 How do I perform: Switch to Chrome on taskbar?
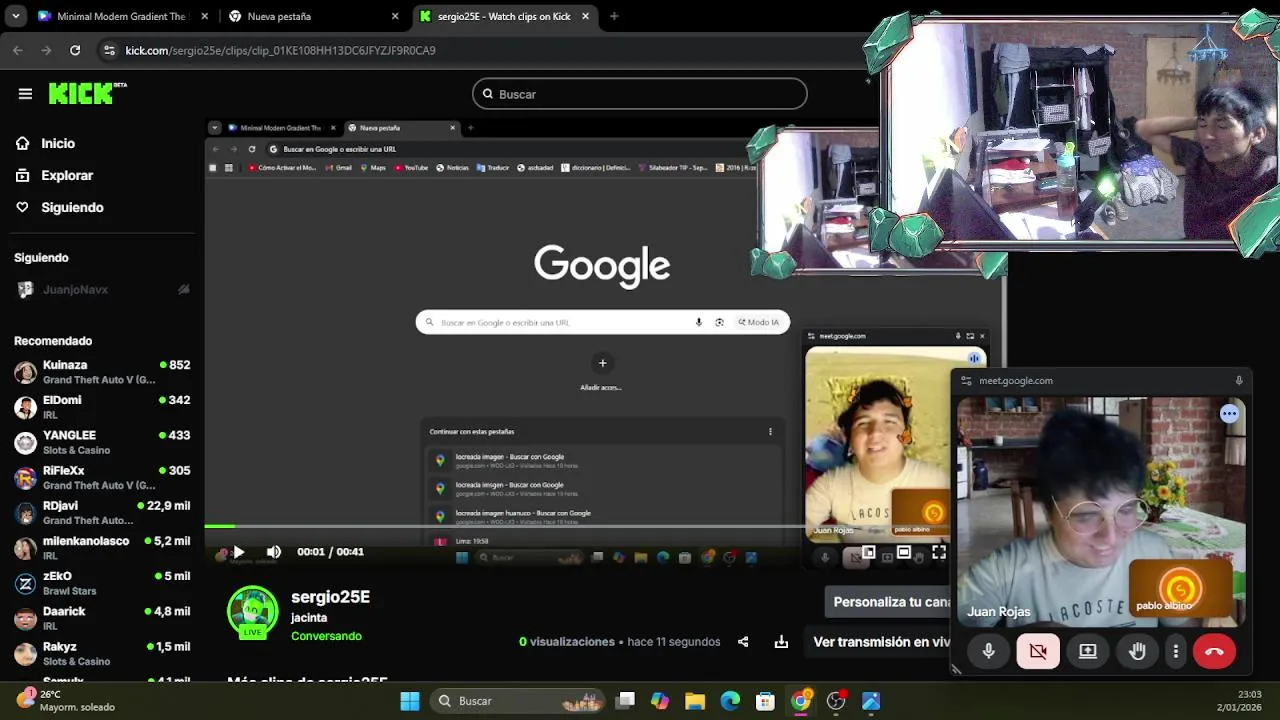point(800,701)
